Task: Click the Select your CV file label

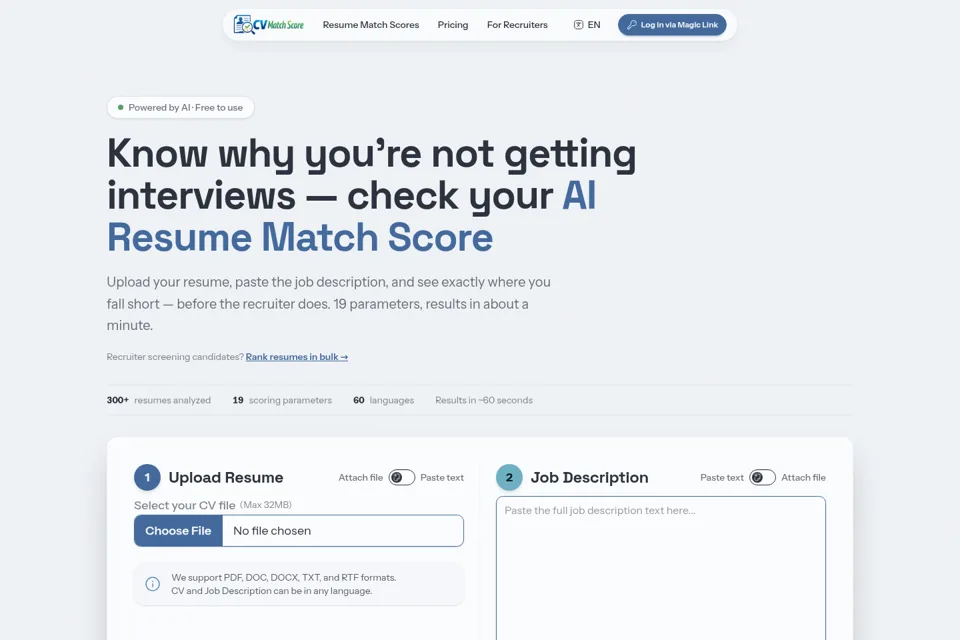Action: 185,505
